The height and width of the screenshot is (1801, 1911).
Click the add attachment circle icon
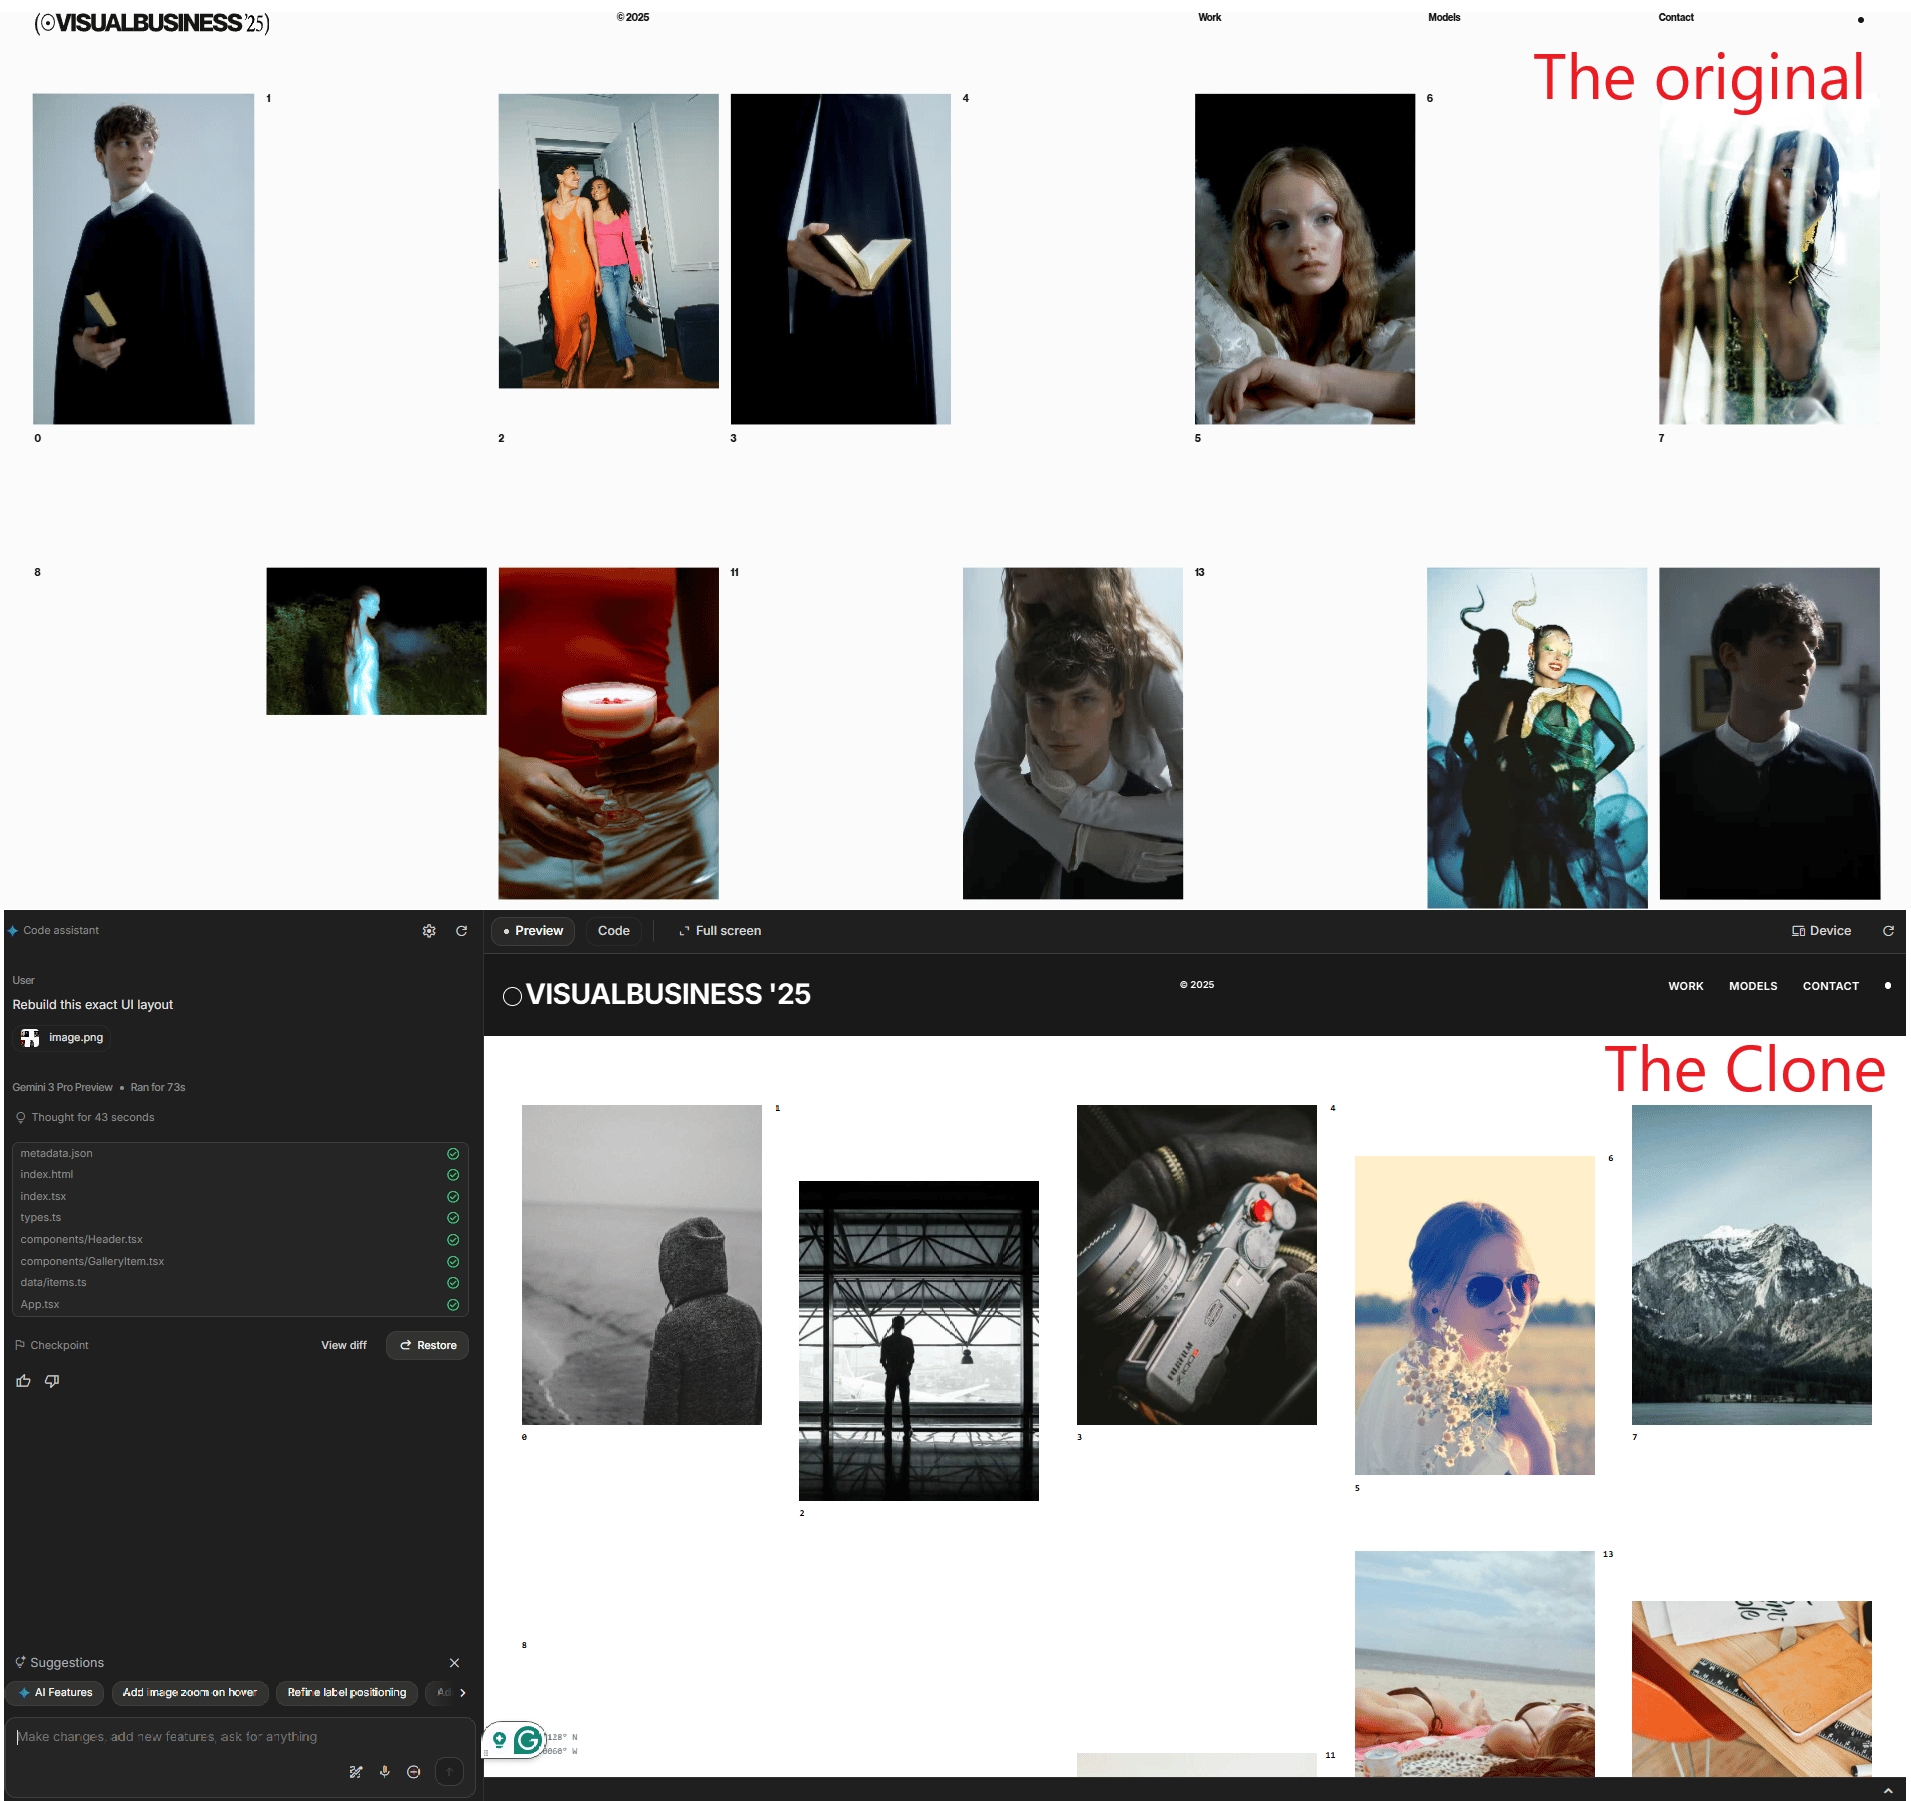(413, 1771)
